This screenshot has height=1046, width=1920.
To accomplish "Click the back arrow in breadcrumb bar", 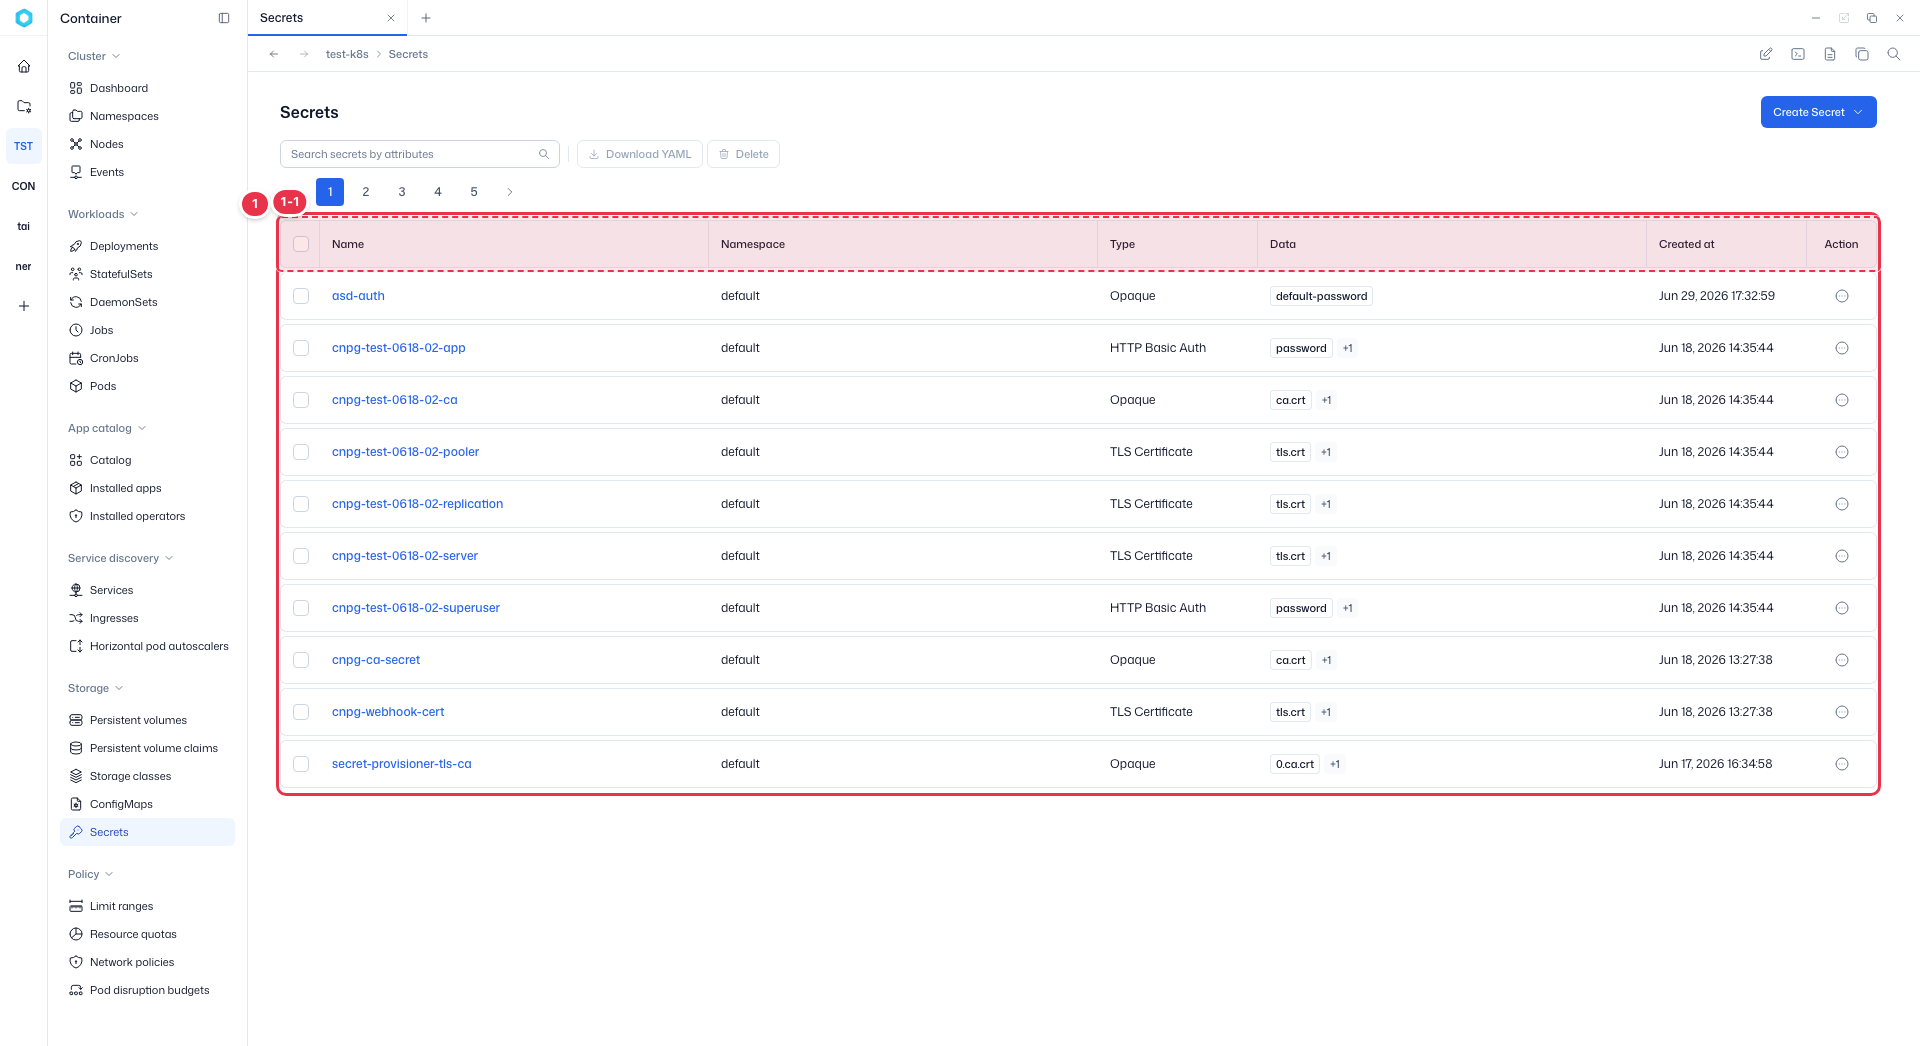I will click(x=274, y=54).
